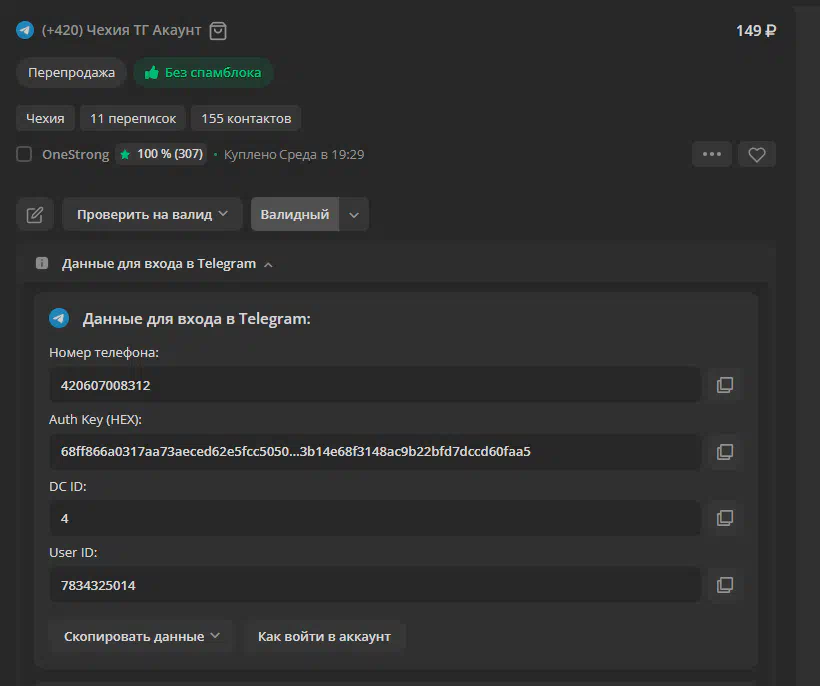The image size is (820, 686).
Task: Click the thumbs-up icon on Без спамблока
Action: tap(152, 73)
